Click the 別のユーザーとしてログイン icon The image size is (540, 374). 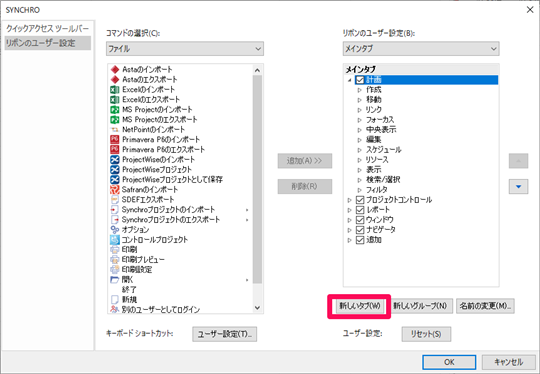click(x=115, y=309)
